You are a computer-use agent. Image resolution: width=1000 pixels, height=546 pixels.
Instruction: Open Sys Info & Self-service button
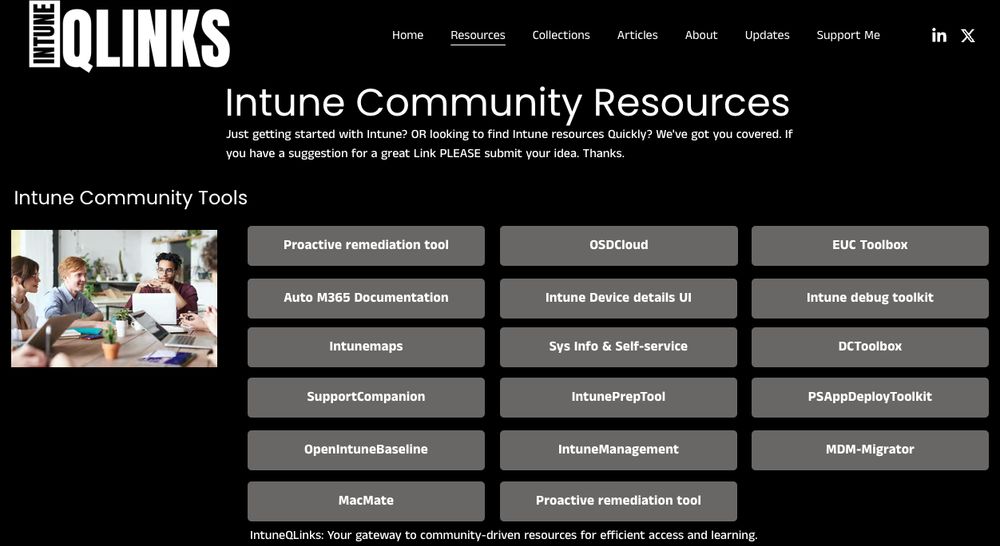[619, 347]
